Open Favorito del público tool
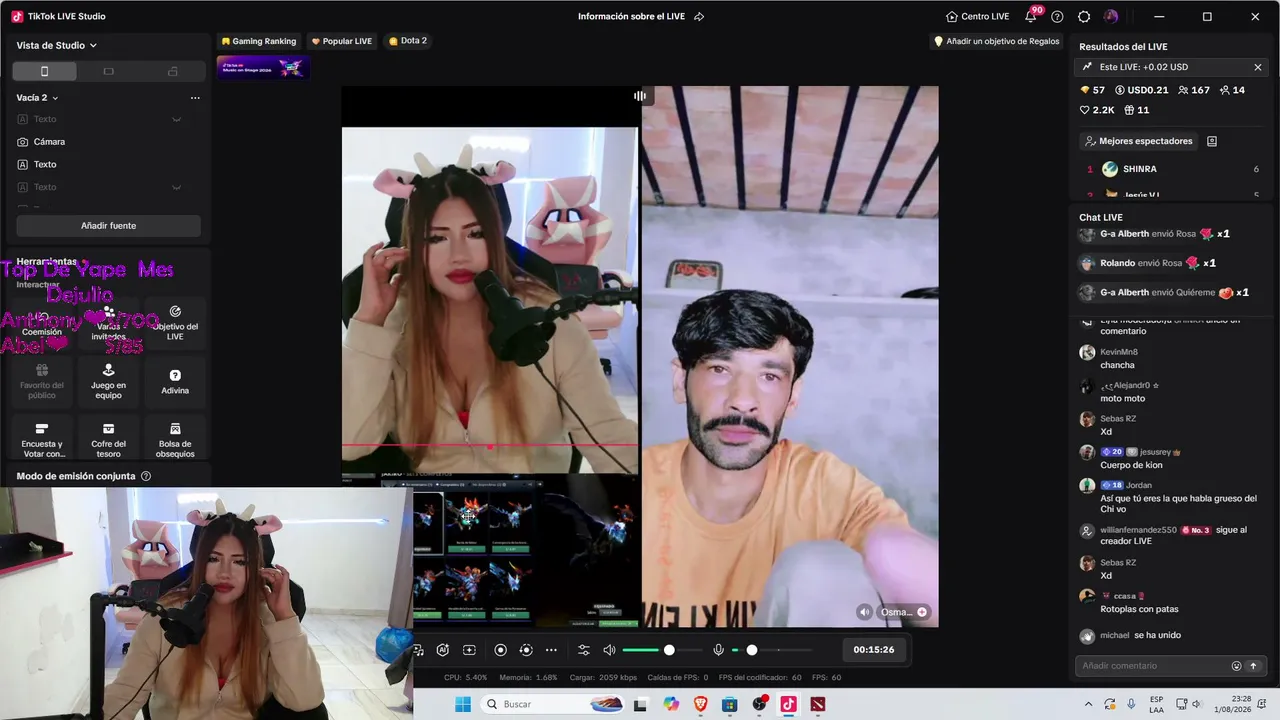Viewport: 1280px width, 720px height. pos(42,382)
